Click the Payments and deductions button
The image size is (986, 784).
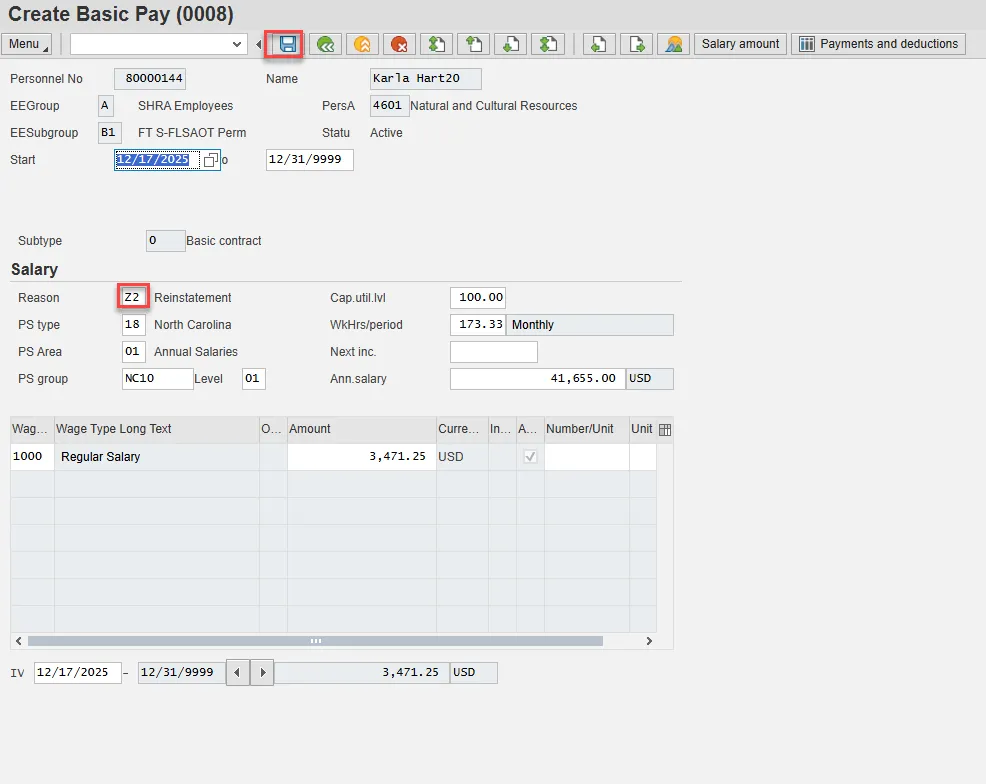(x=879, y=44)
